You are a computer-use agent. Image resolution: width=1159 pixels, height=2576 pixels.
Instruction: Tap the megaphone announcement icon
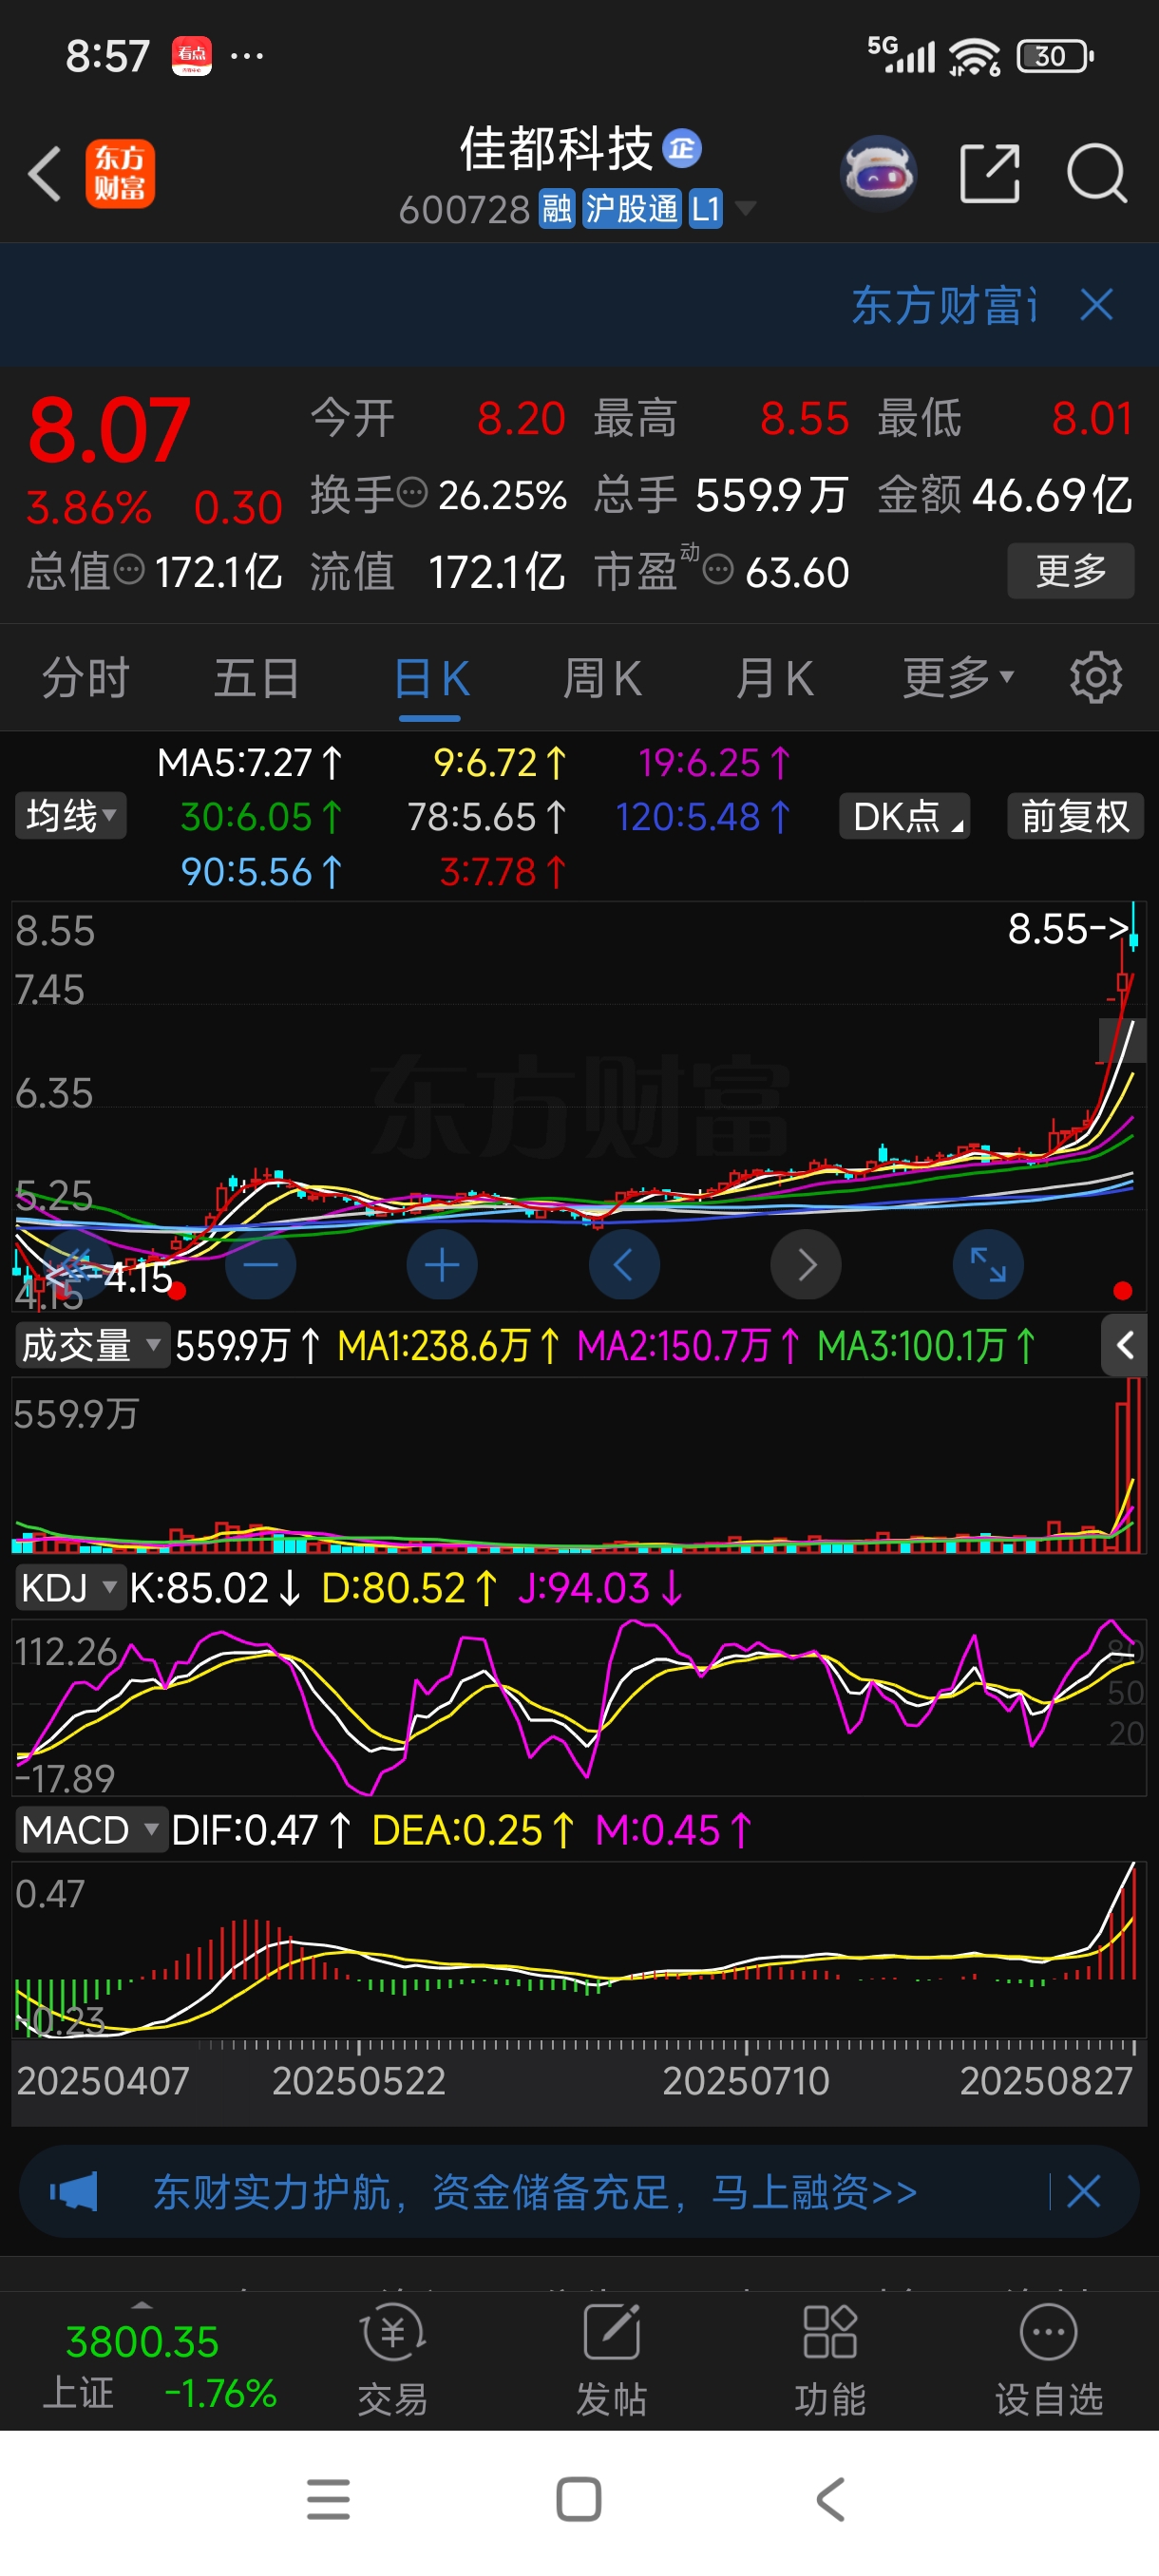[74, 2192]
